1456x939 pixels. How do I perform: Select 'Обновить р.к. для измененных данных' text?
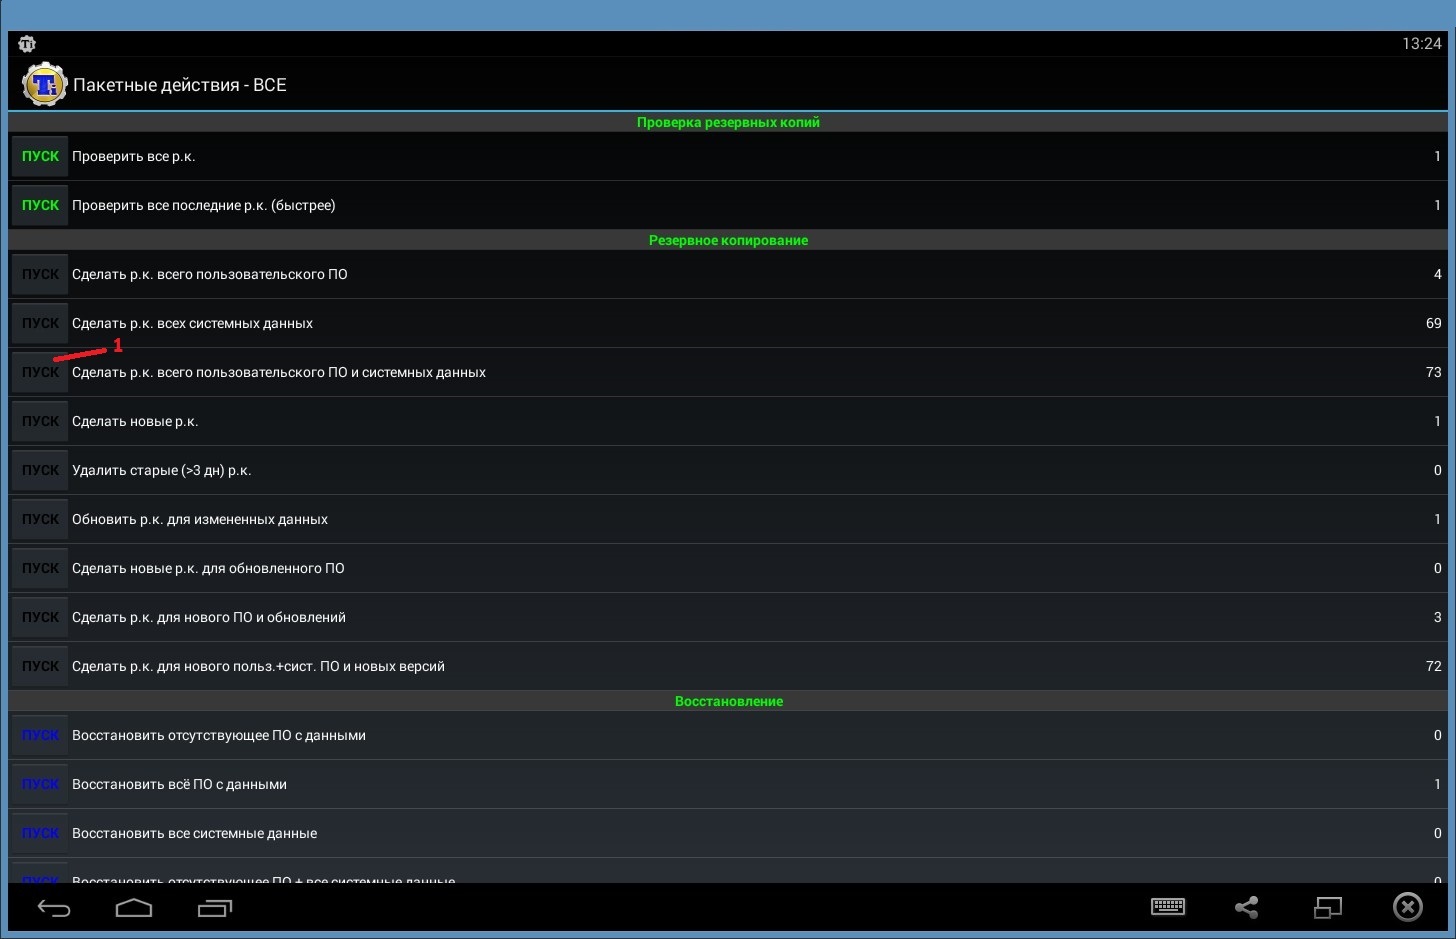[x=200, y=519]
